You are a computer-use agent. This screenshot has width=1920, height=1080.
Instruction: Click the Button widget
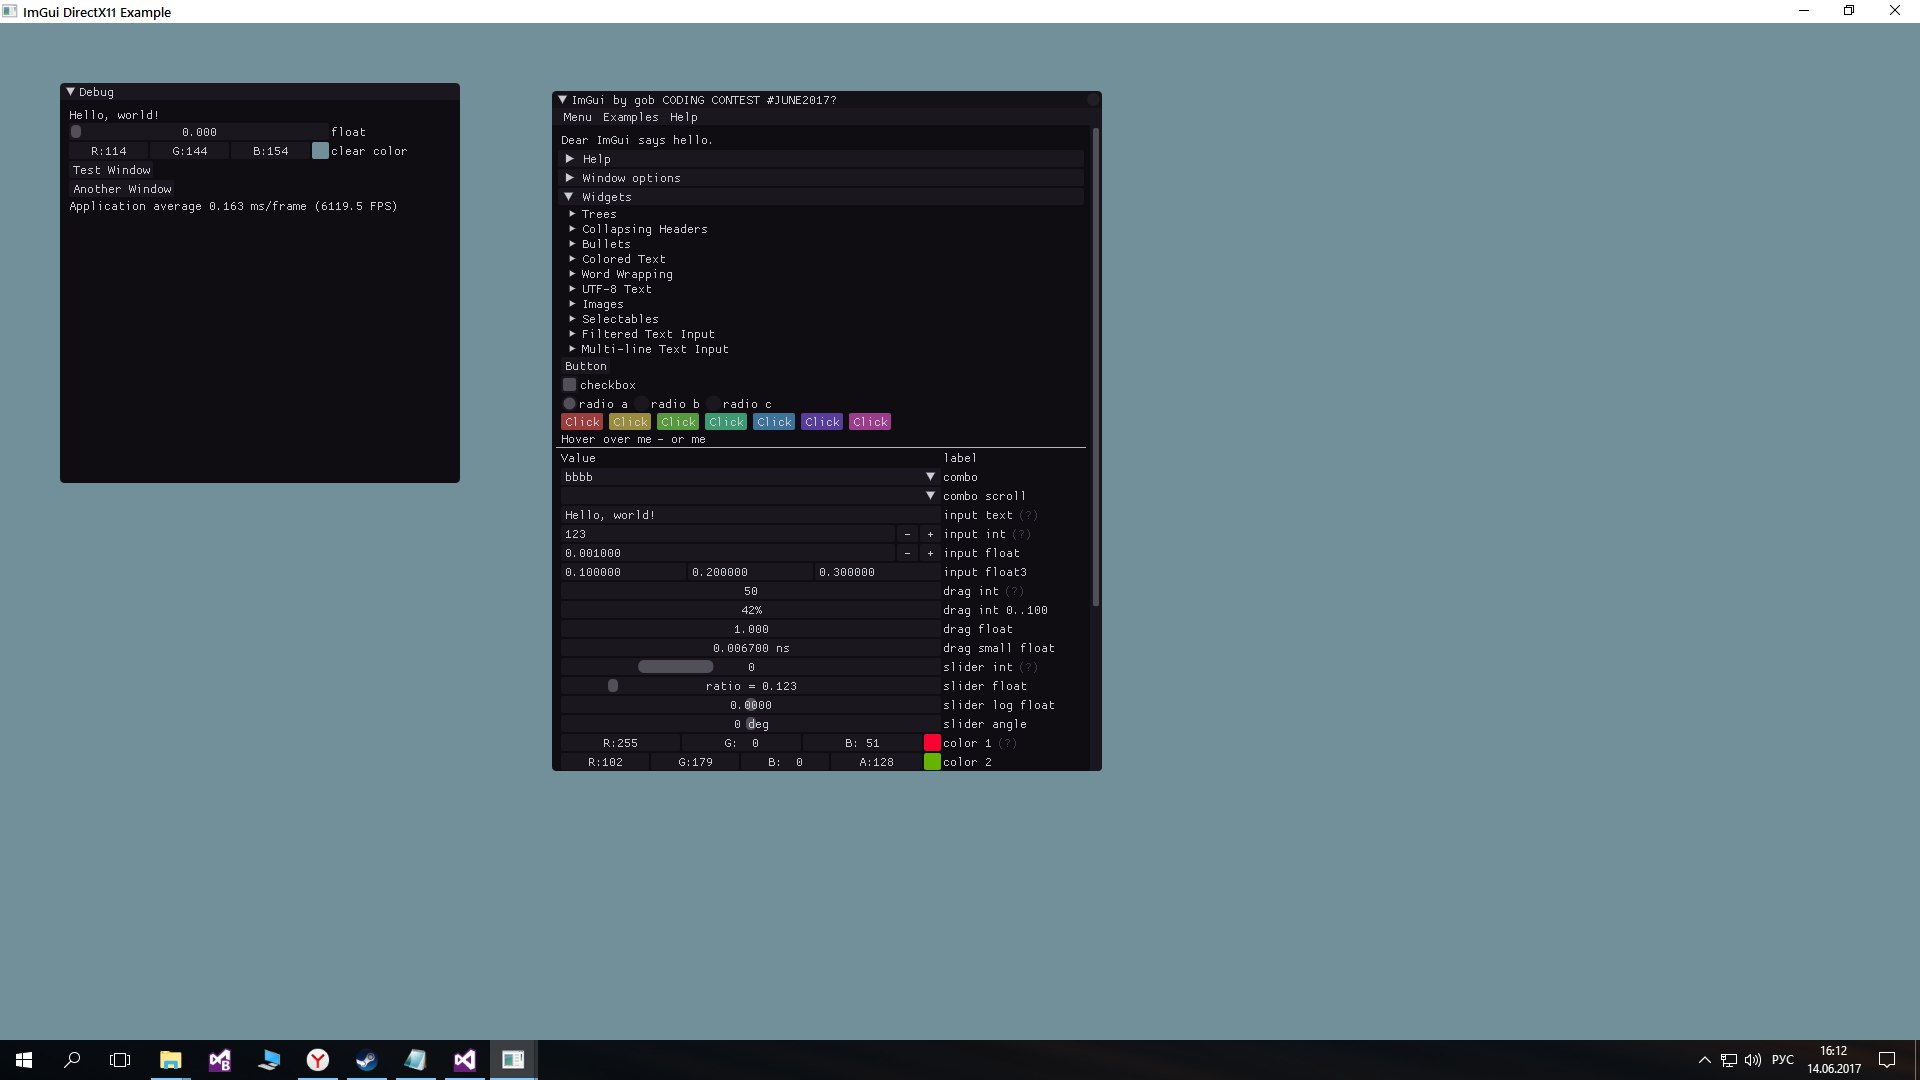(585, 366)
